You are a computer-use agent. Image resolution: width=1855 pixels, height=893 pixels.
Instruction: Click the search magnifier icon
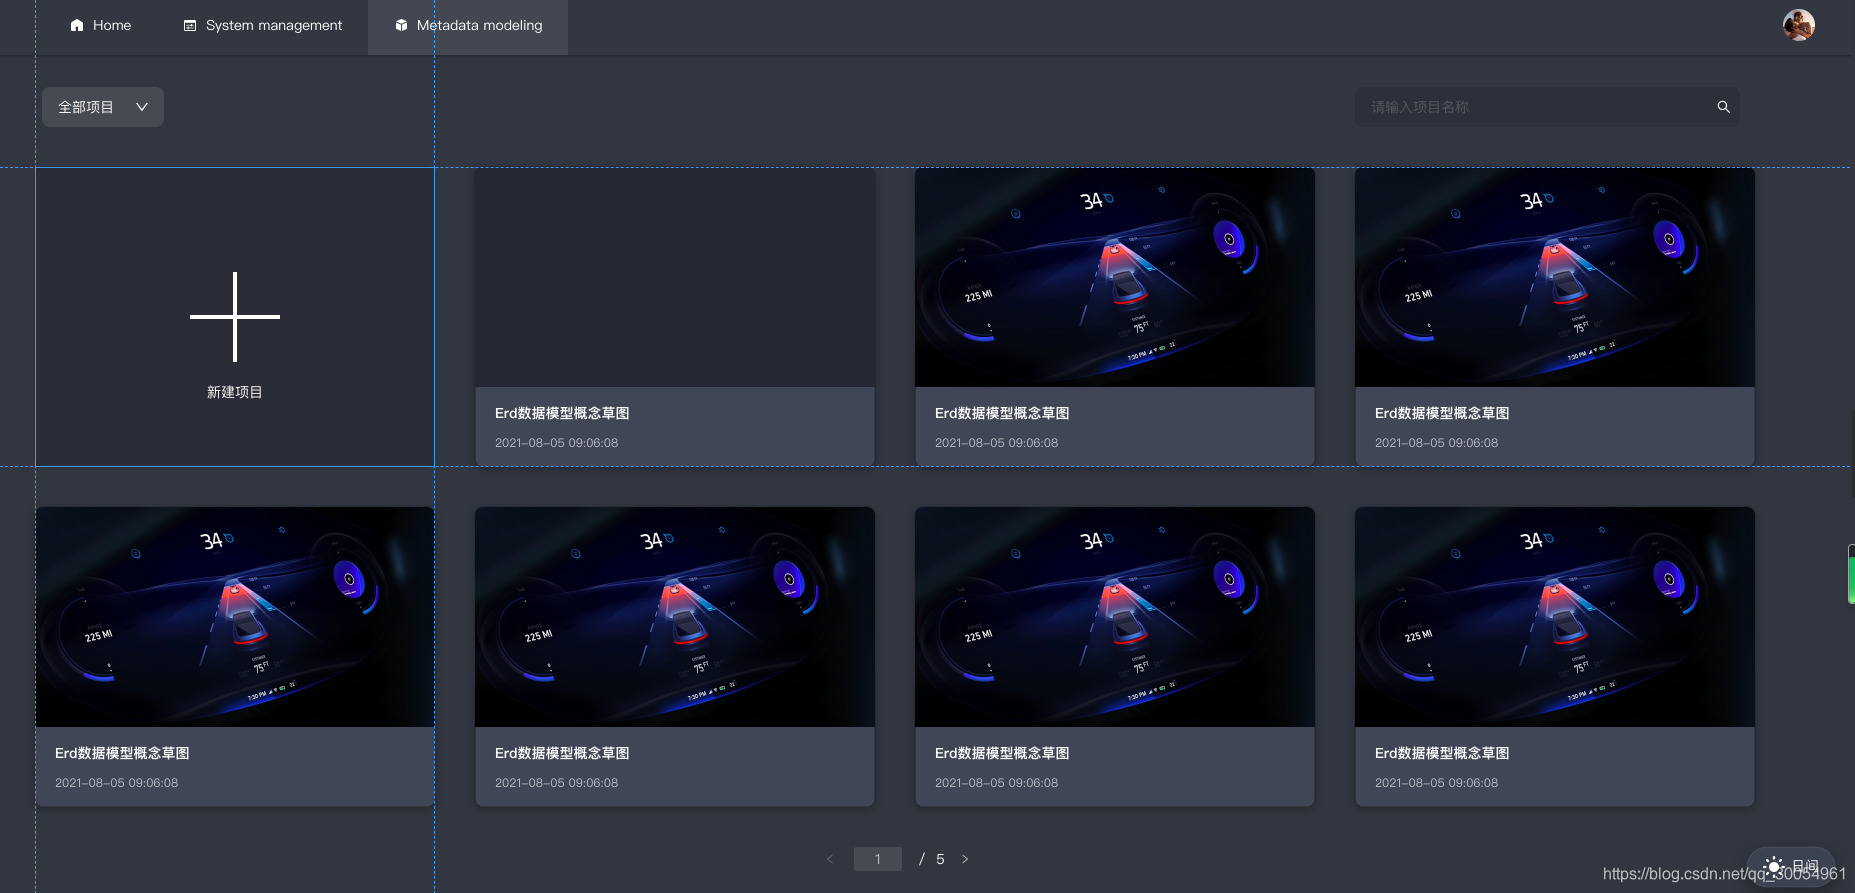tap(1724, 107)
